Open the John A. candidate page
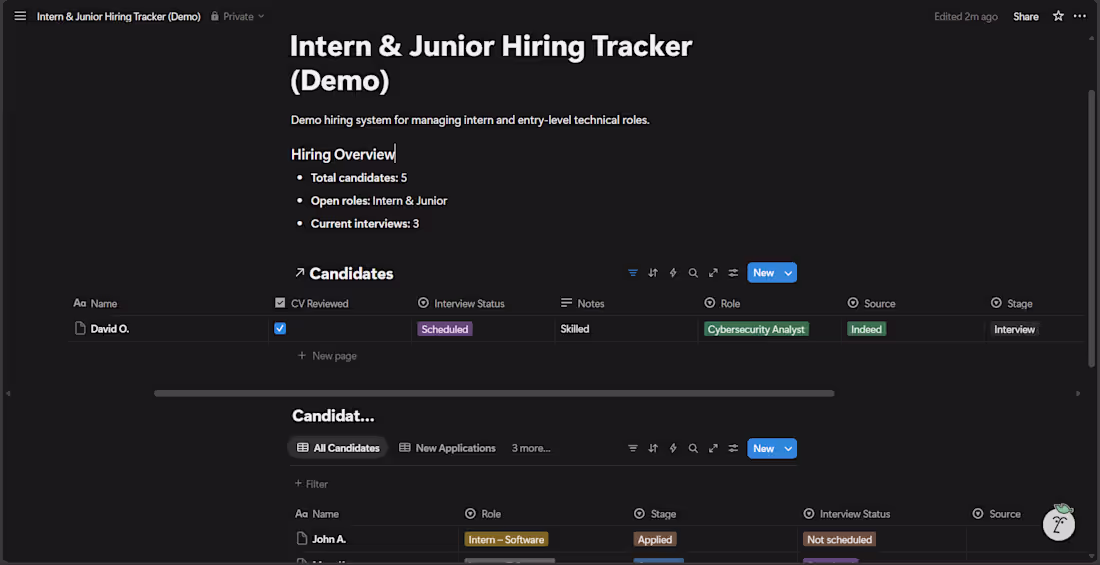 pyautogui.click(x=329, y=539)
